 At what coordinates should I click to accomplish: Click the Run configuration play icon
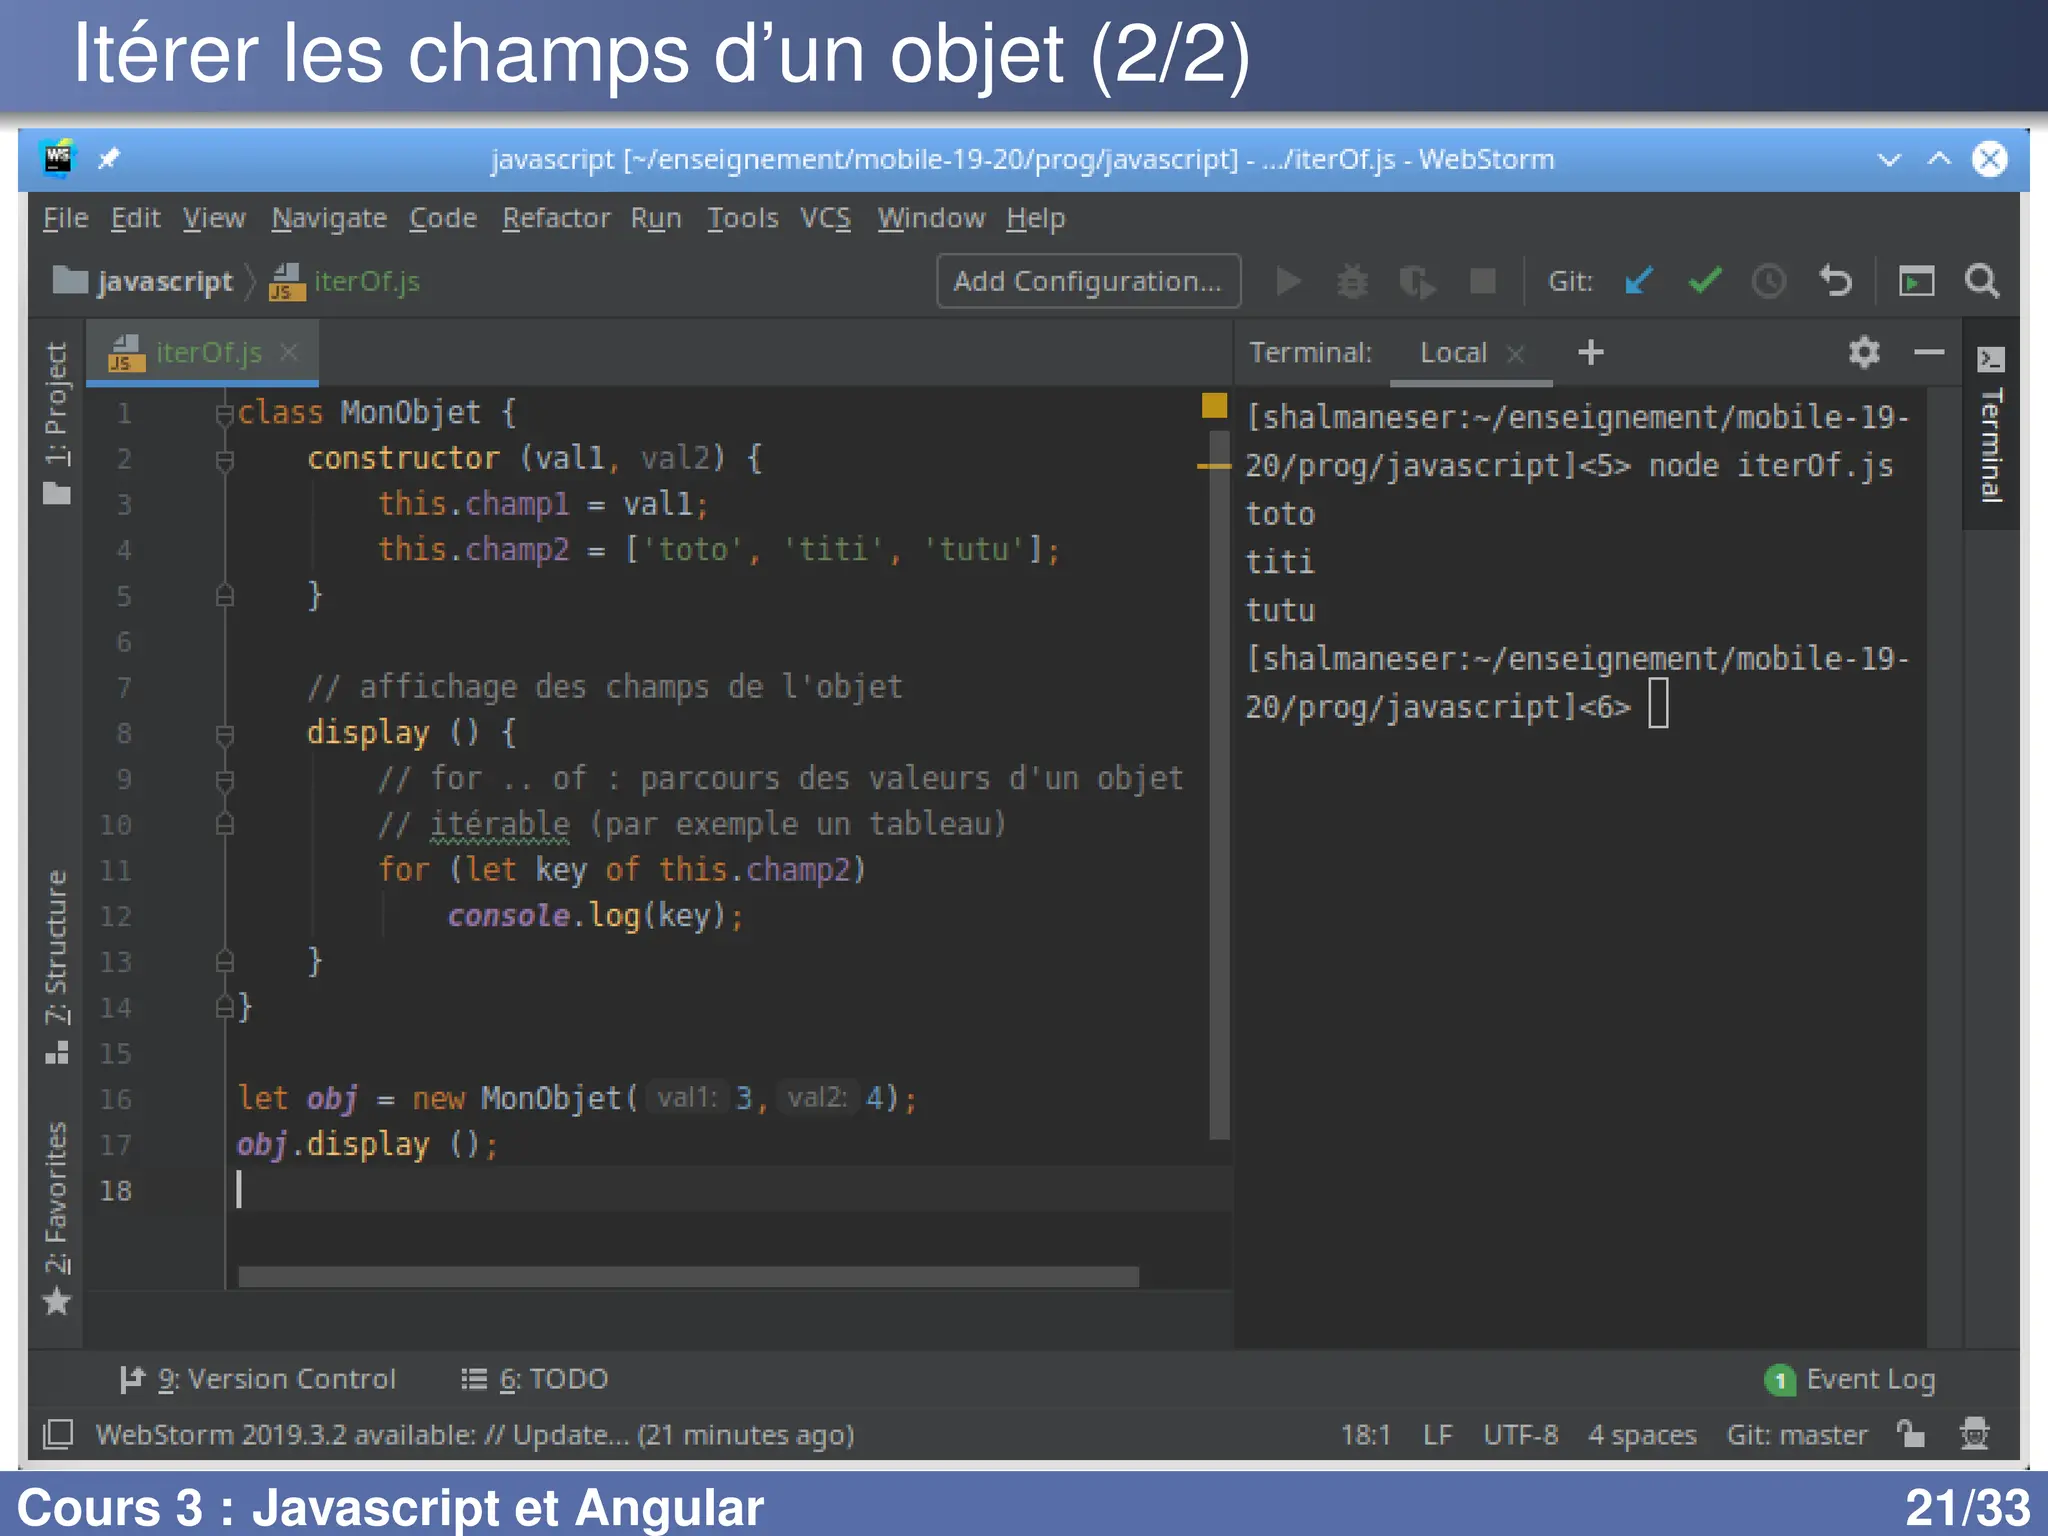pos(1289,282)
